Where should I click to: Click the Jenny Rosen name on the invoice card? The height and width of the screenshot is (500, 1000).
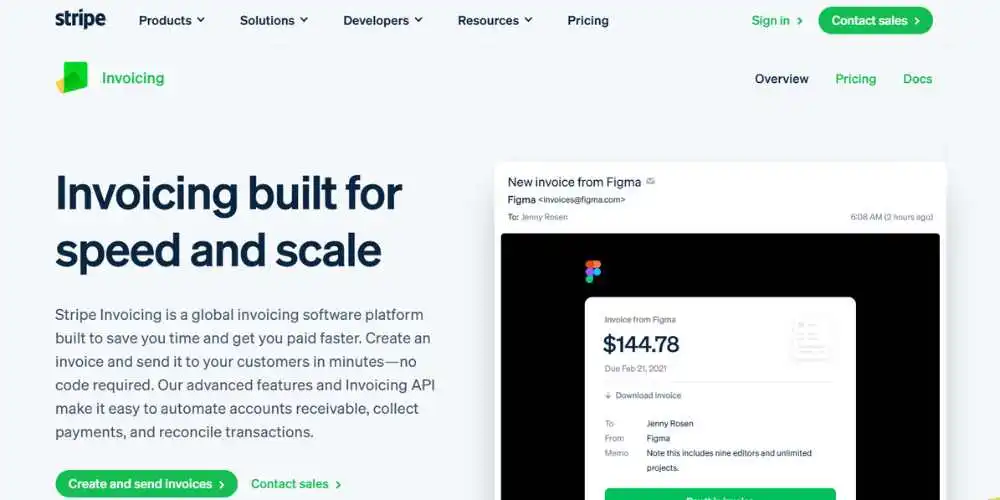click(670, 423)
